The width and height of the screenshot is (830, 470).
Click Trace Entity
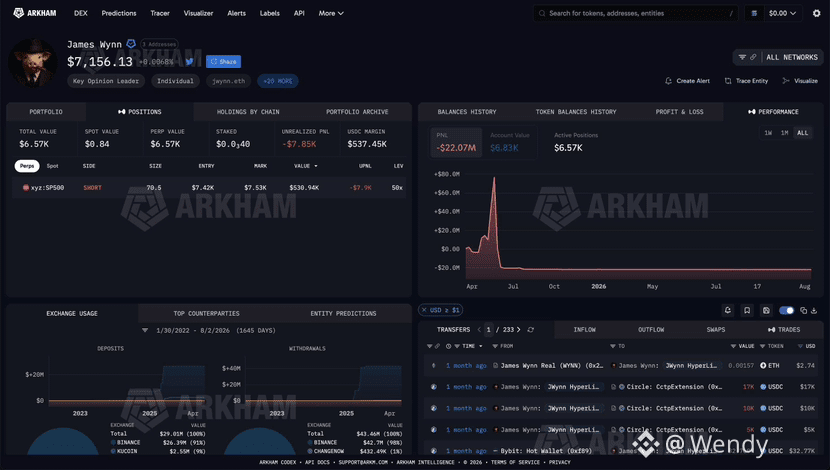coord(746,81)
